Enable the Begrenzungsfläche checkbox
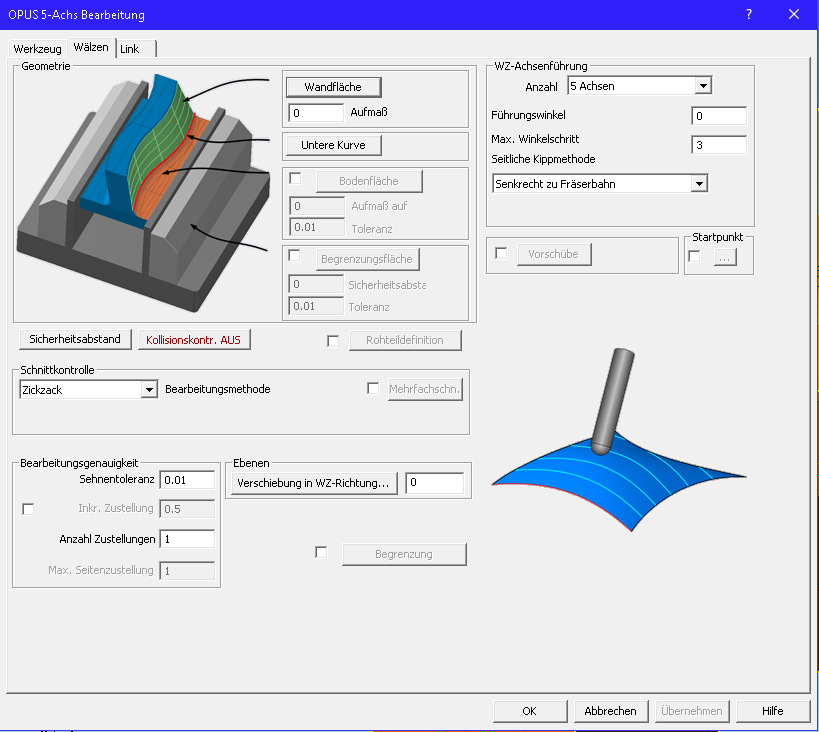This screenshot has height=732, width=819. click(x=295, y=255)
